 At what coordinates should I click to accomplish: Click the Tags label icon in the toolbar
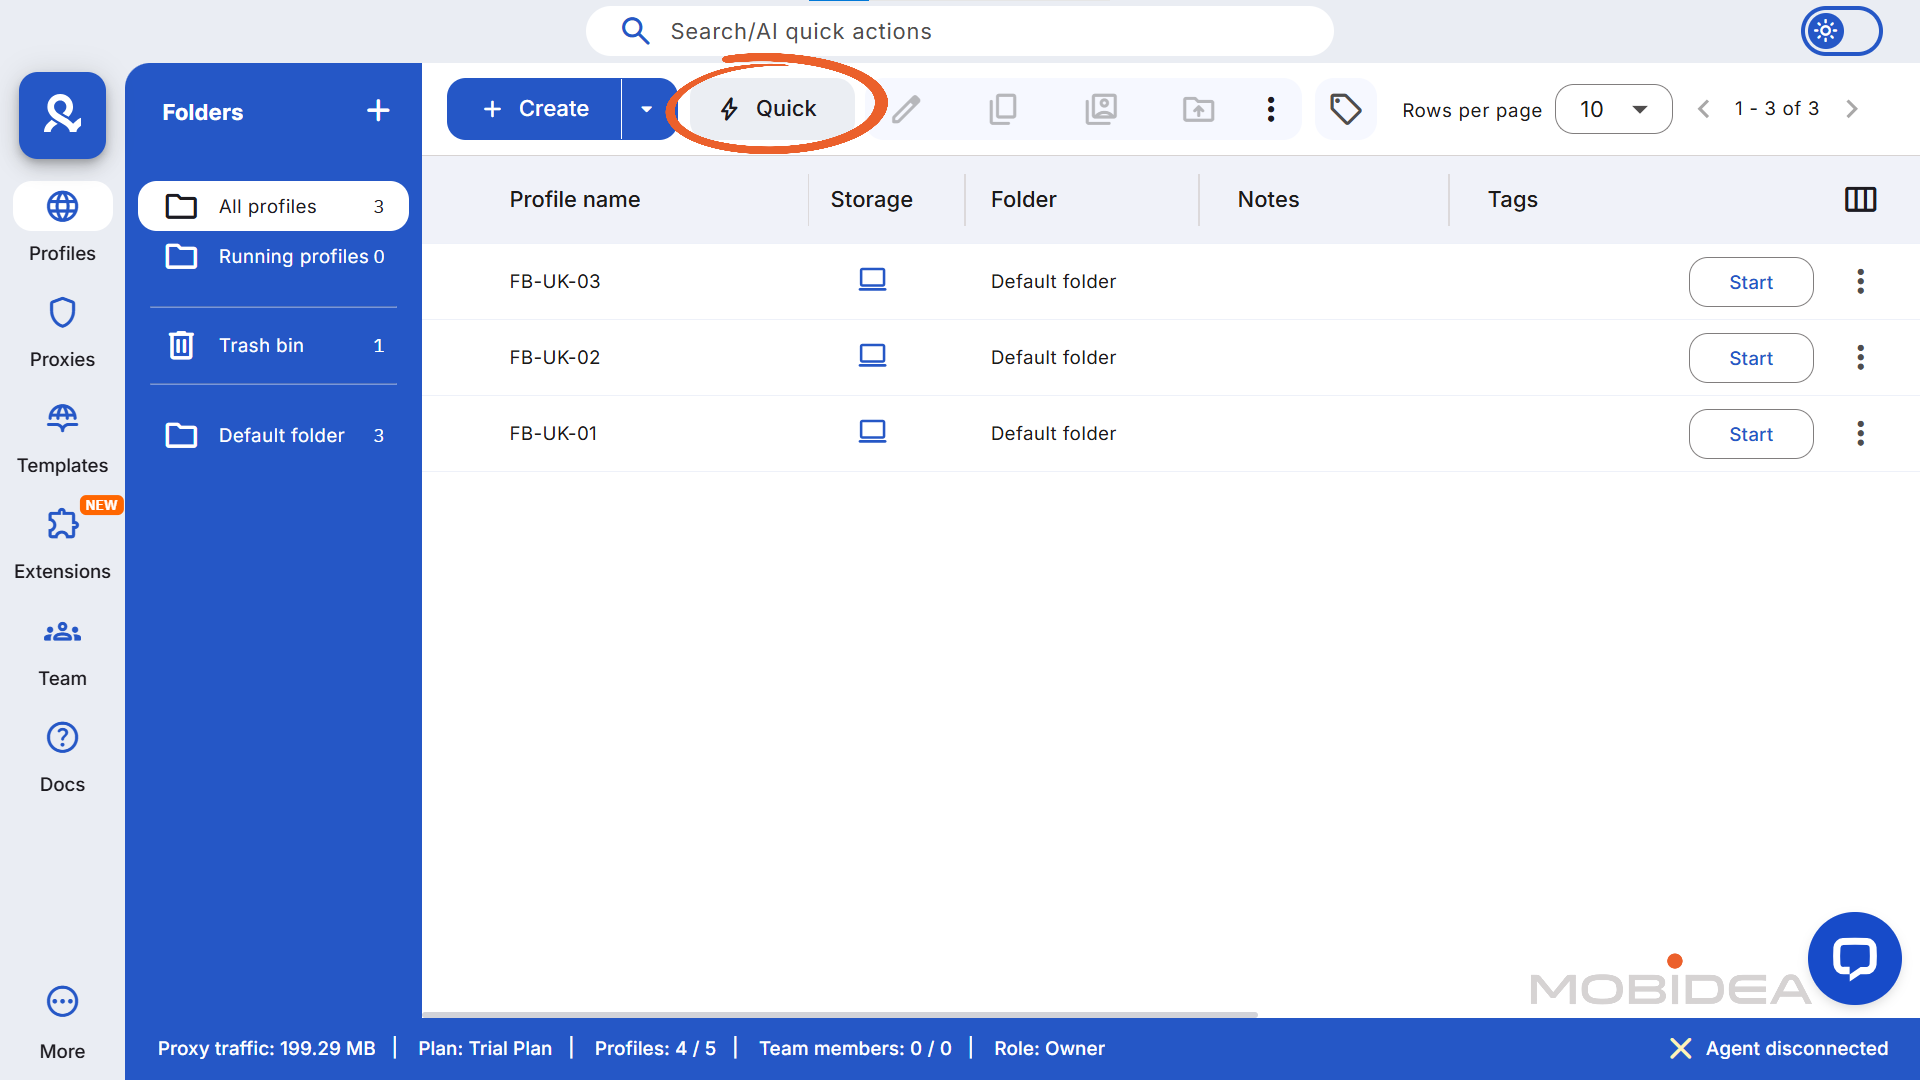coord(1345,109)
